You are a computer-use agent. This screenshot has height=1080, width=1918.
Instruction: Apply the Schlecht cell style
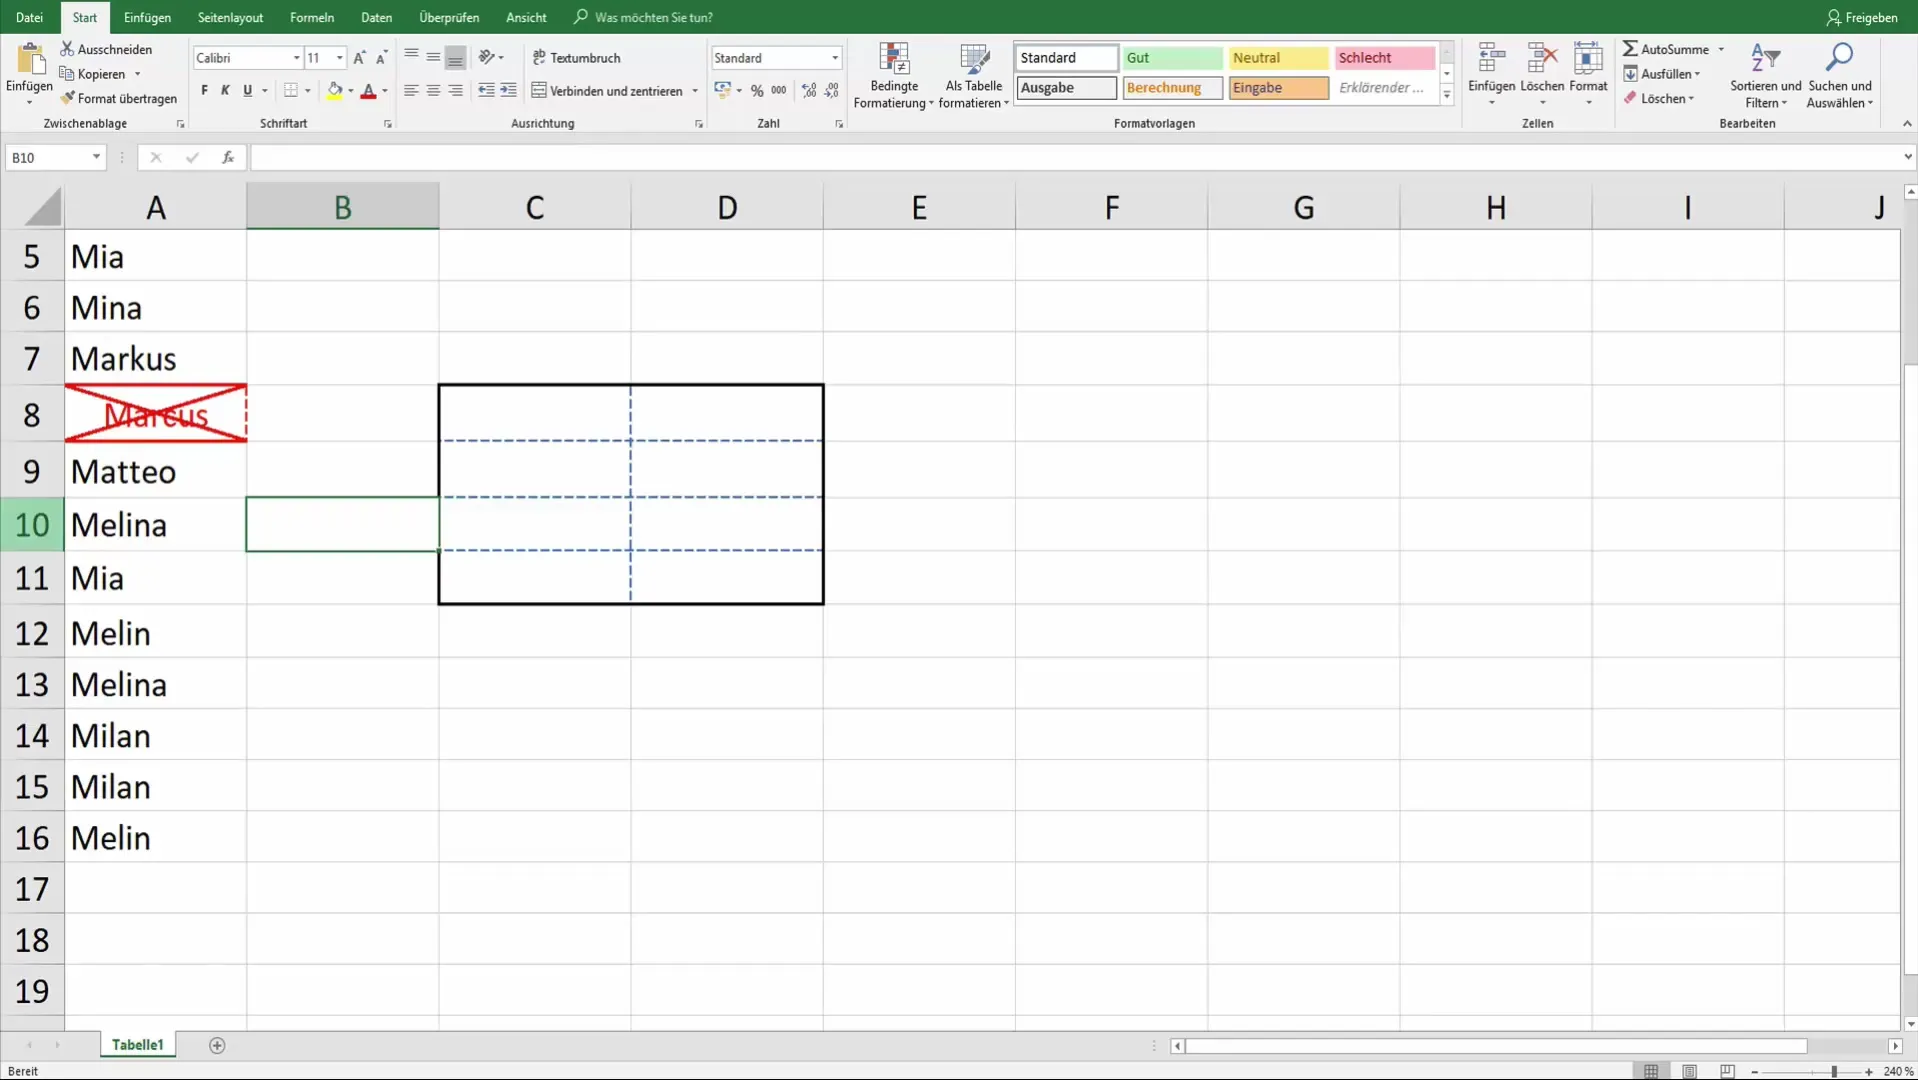1384,58
